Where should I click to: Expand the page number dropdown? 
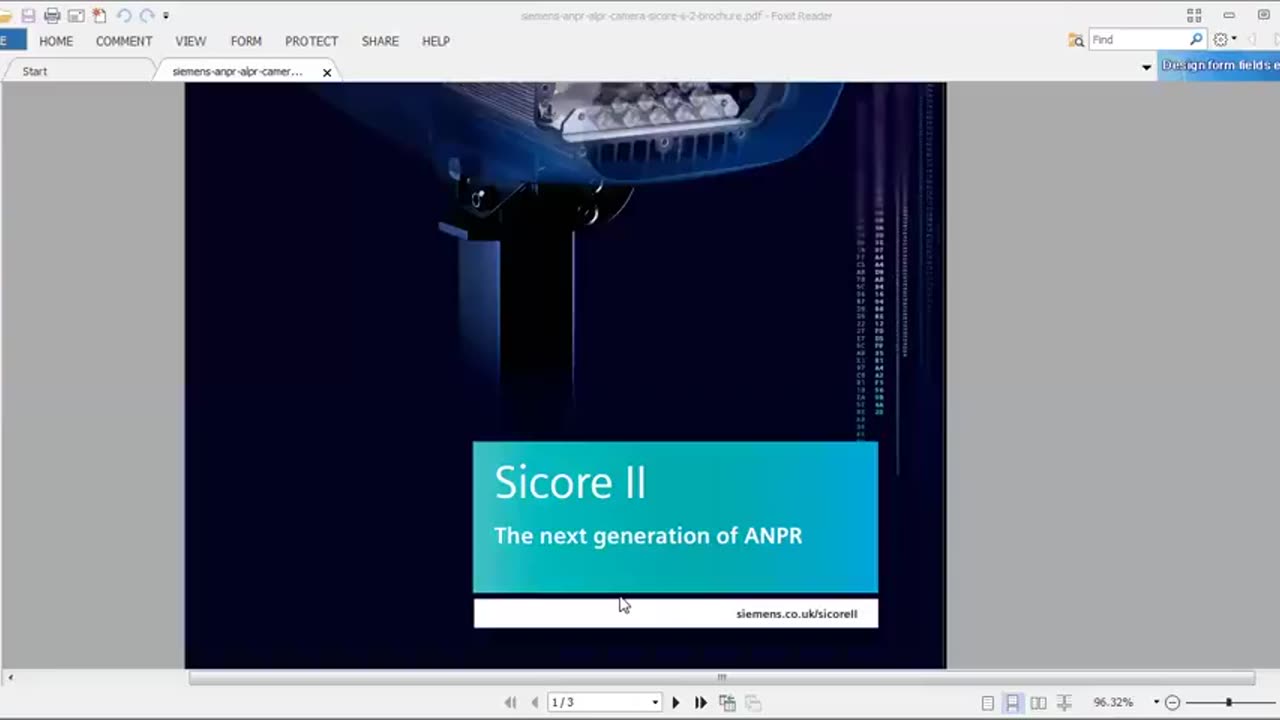pyautogui.click(x=655, y=703)
